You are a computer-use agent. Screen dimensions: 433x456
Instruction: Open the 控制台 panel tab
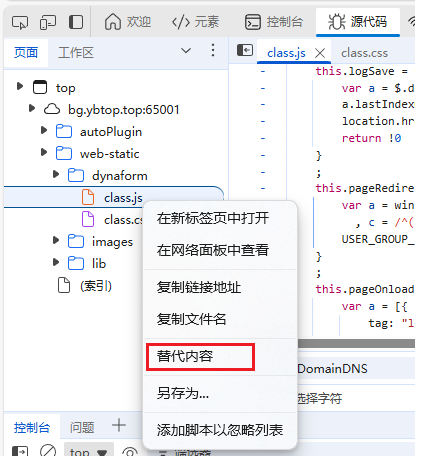point(274,22)
